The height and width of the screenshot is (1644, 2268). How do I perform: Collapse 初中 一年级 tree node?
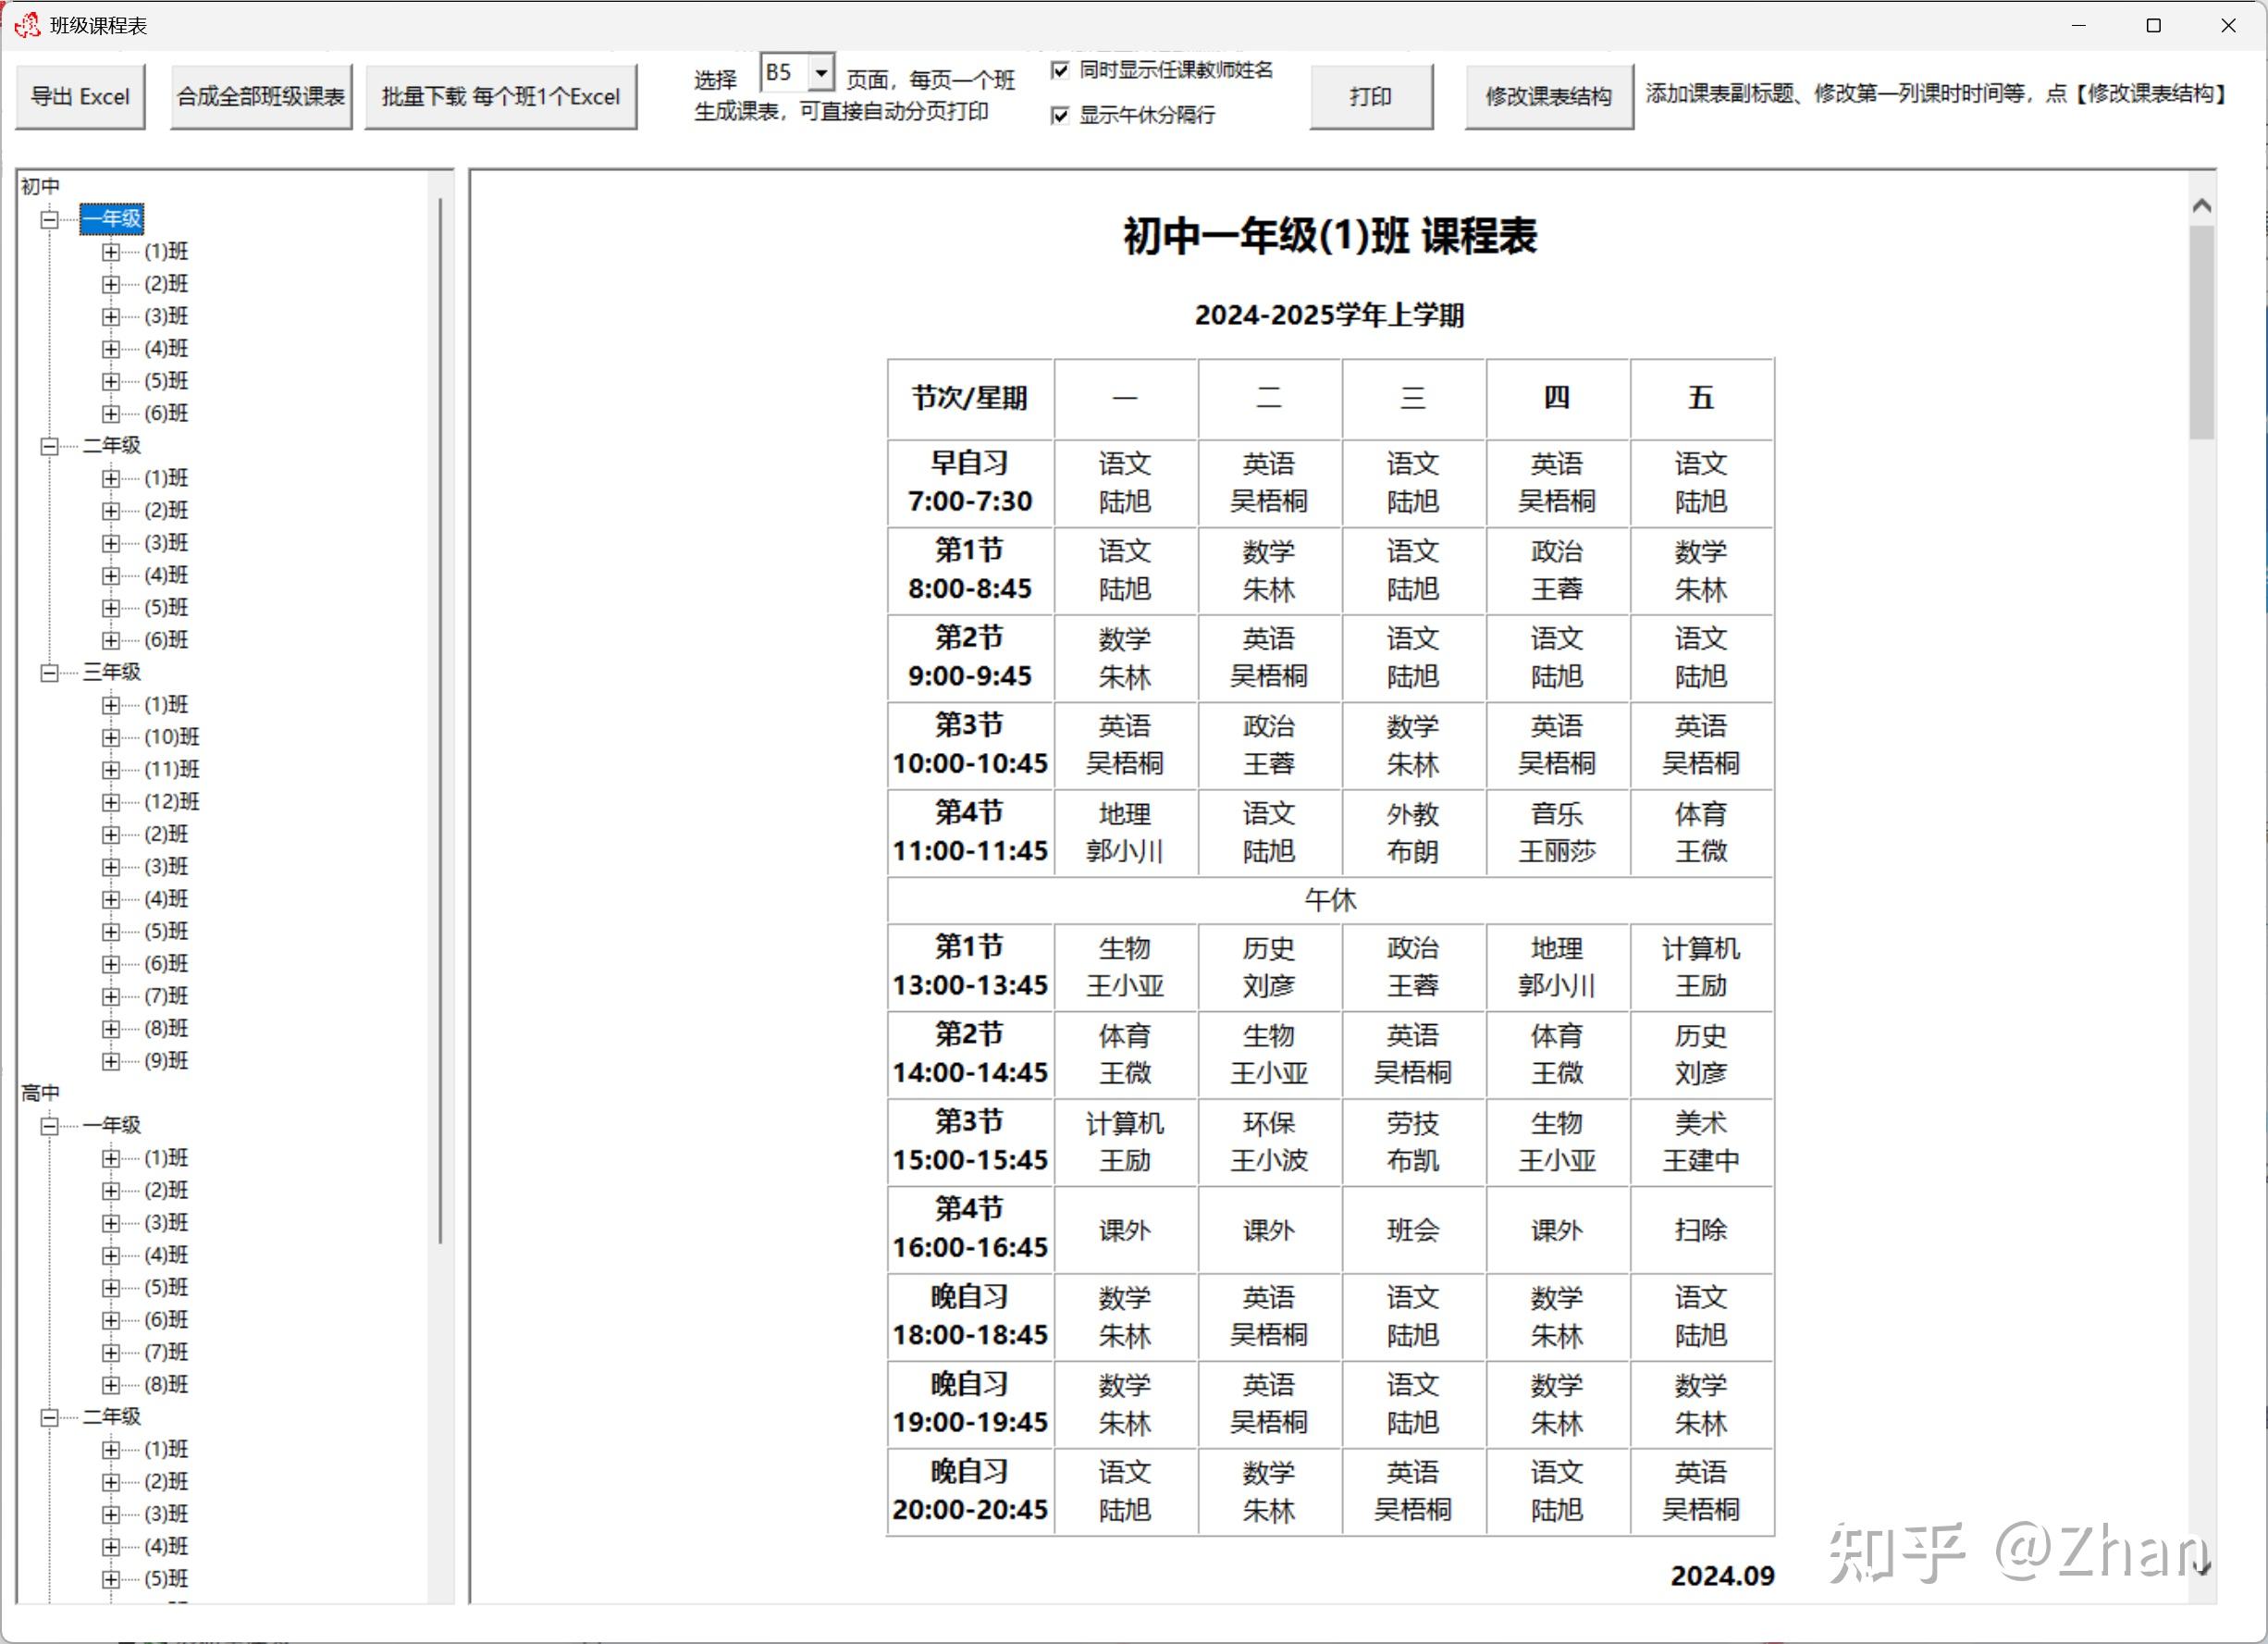click(x=49, y=219)
